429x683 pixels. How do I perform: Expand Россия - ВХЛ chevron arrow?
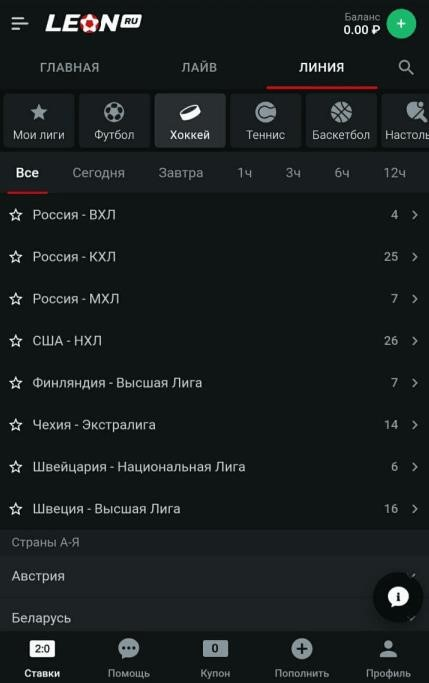[415, 215]
